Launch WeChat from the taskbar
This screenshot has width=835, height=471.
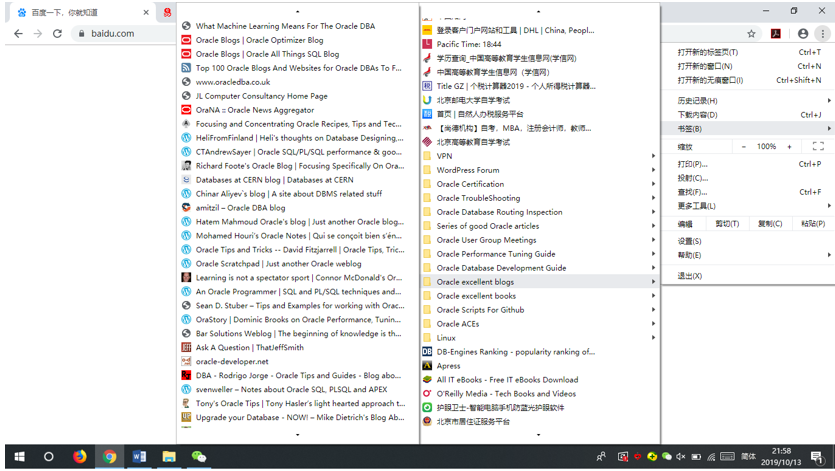coord(199,457)
